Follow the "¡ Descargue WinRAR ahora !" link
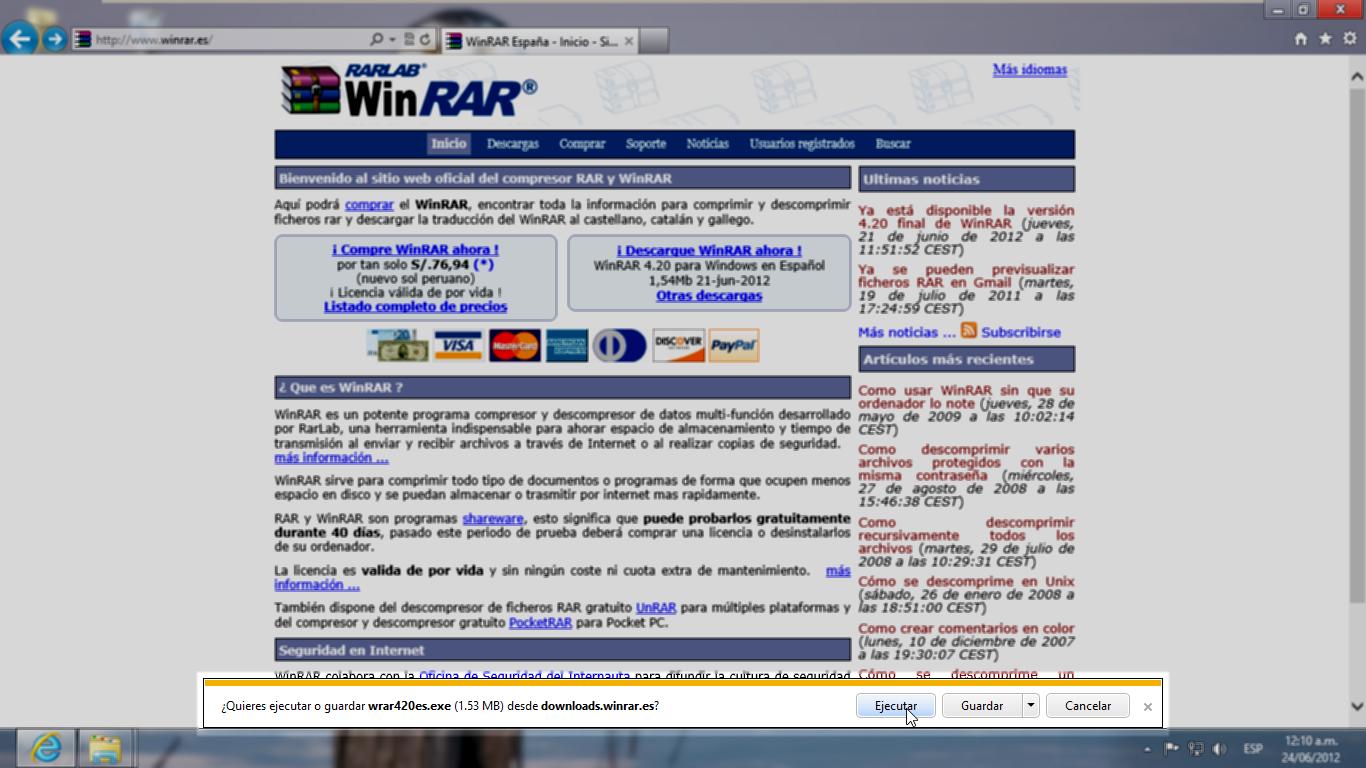This screenshot has width=1366, height=768. [x=708, y=250]
